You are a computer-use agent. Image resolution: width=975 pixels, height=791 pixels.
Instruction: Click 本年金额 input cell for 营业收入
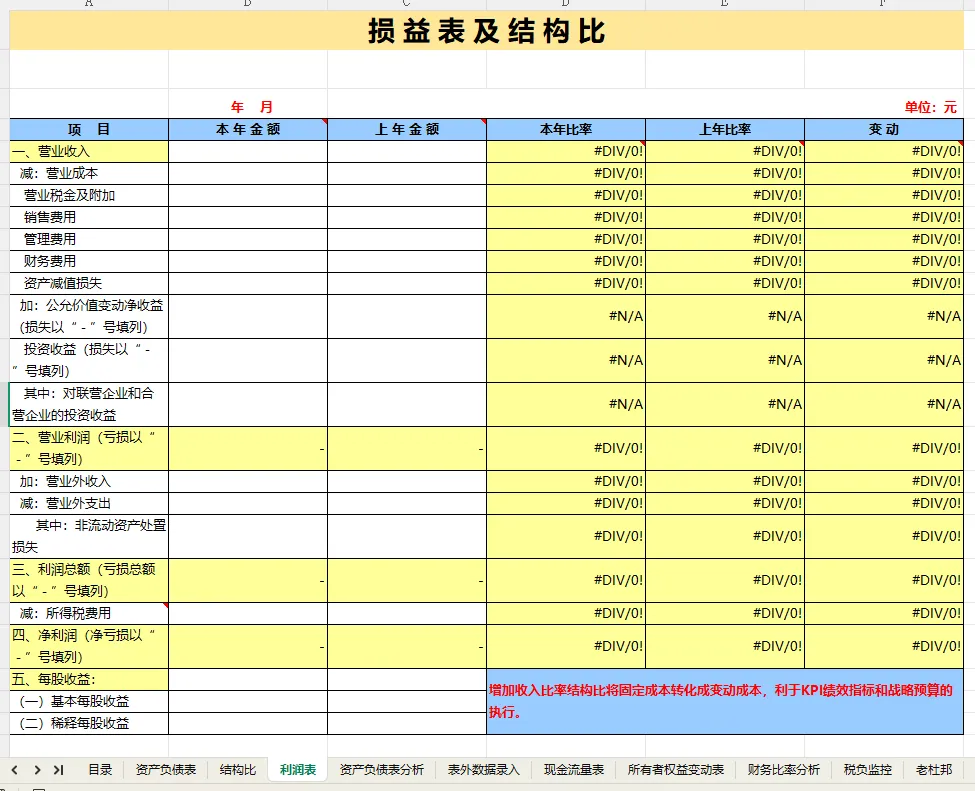[248, 151]
